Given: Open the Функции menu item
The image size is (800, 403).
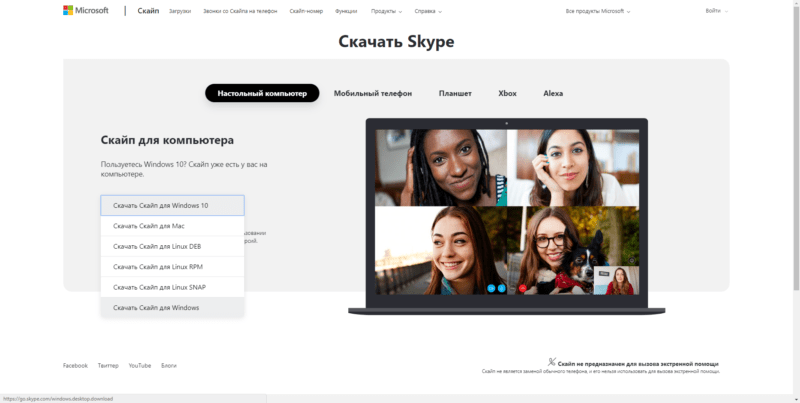Looking at the screenshot, I should pos(346,11).
